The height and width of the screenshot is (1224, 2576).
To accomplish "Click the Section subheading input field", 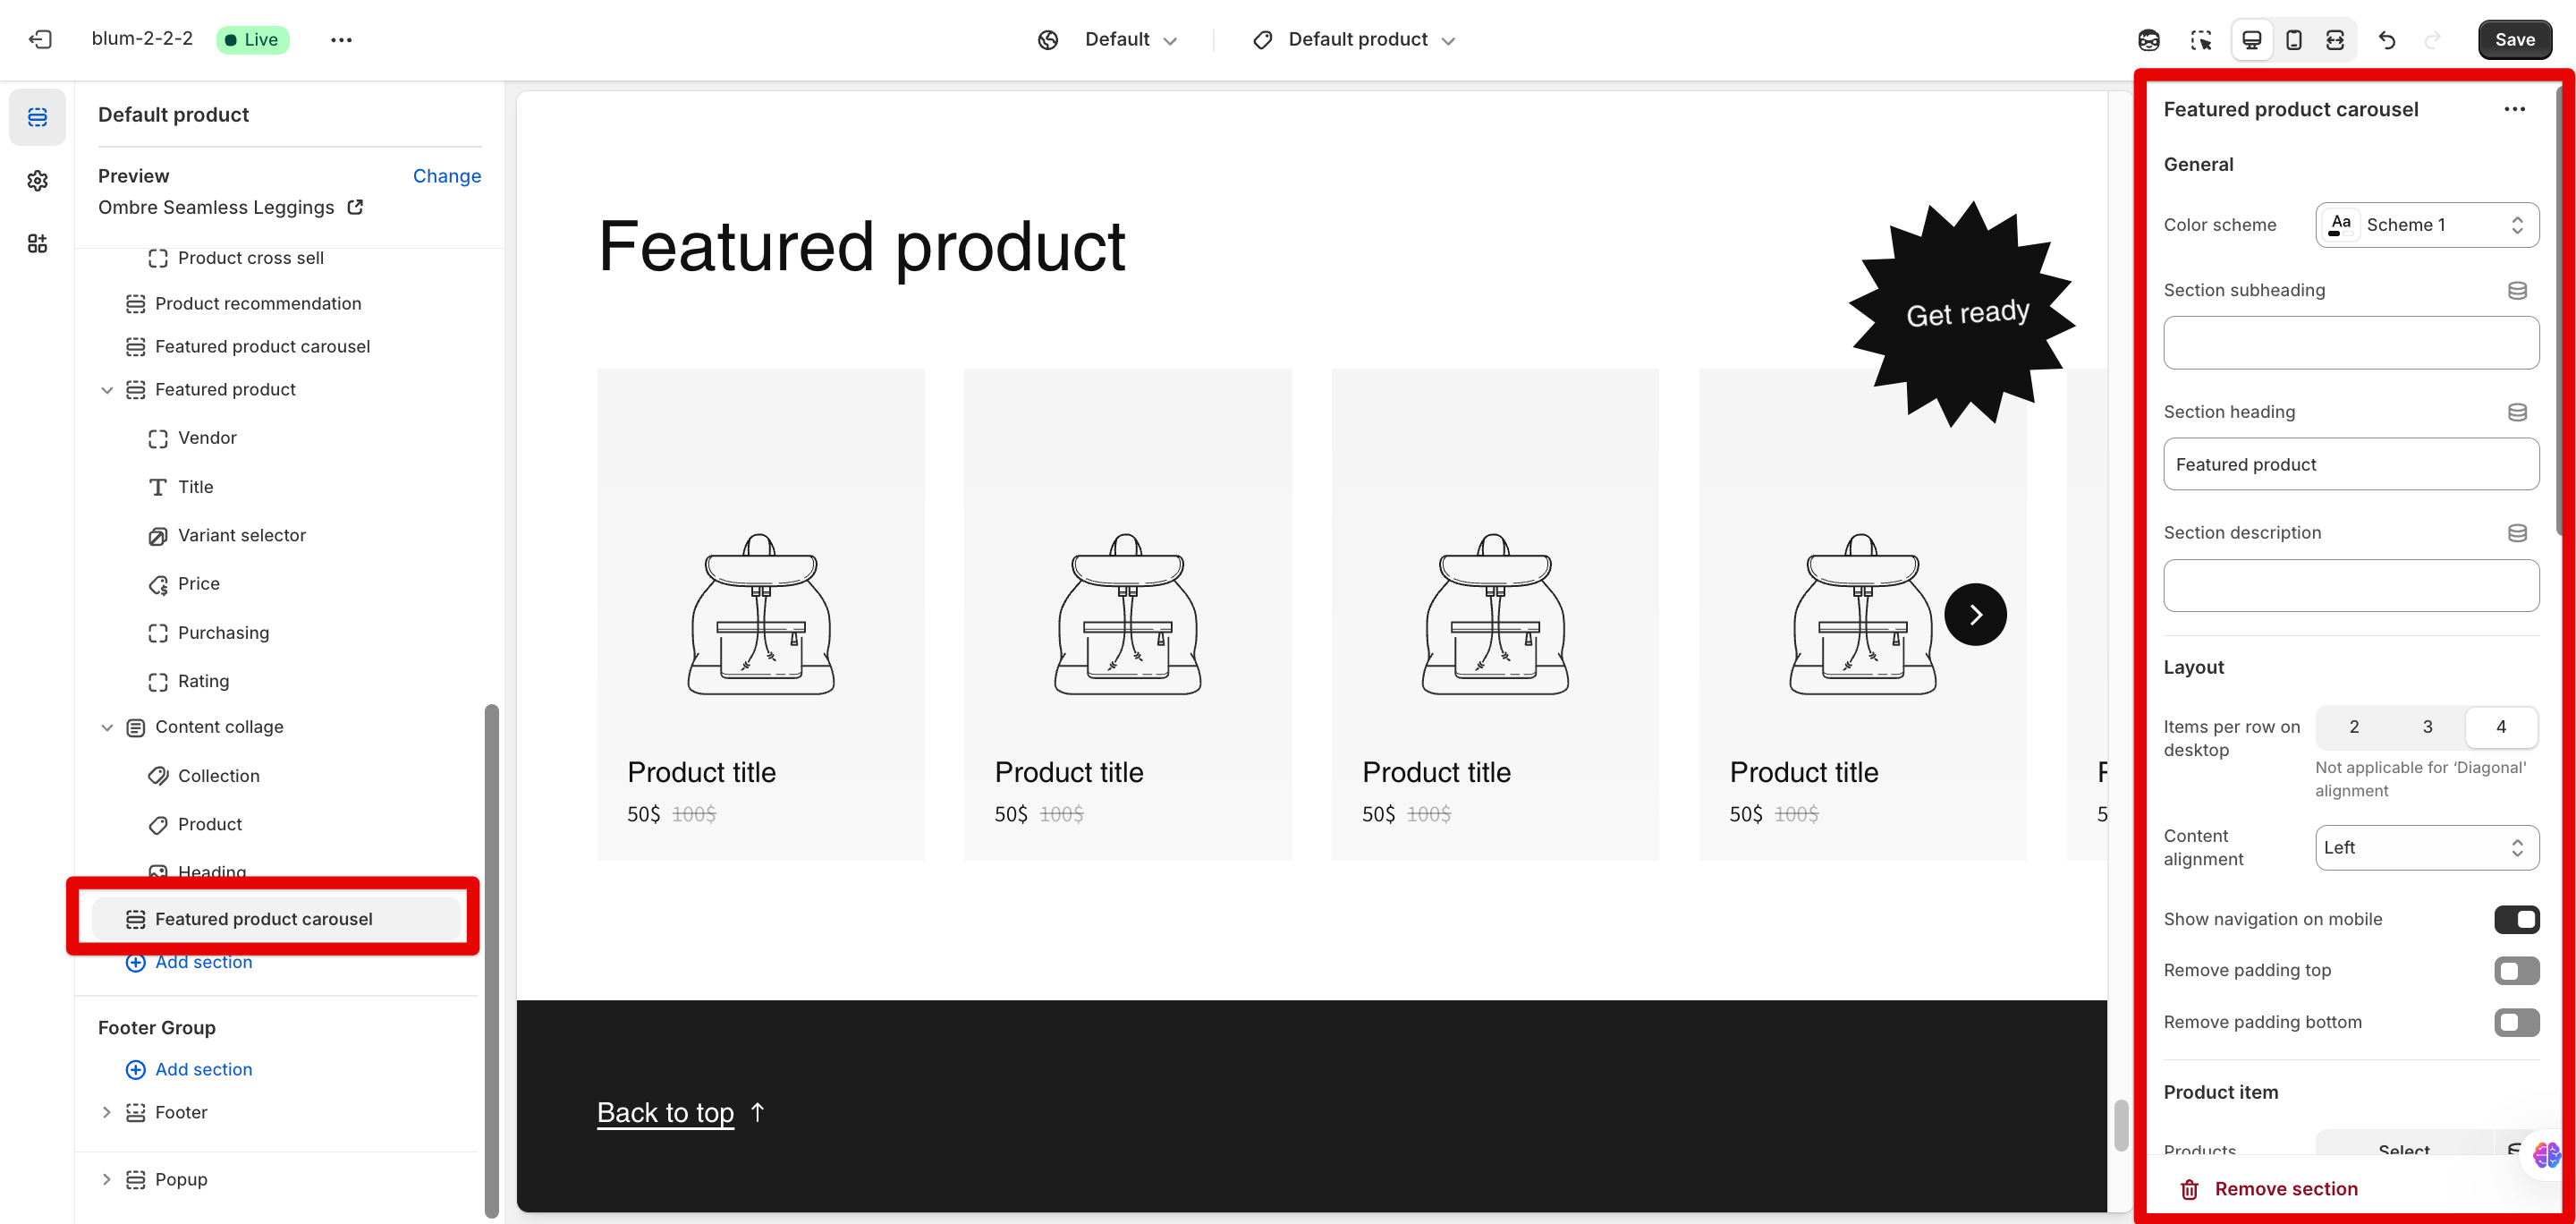I will [2350, 343].
